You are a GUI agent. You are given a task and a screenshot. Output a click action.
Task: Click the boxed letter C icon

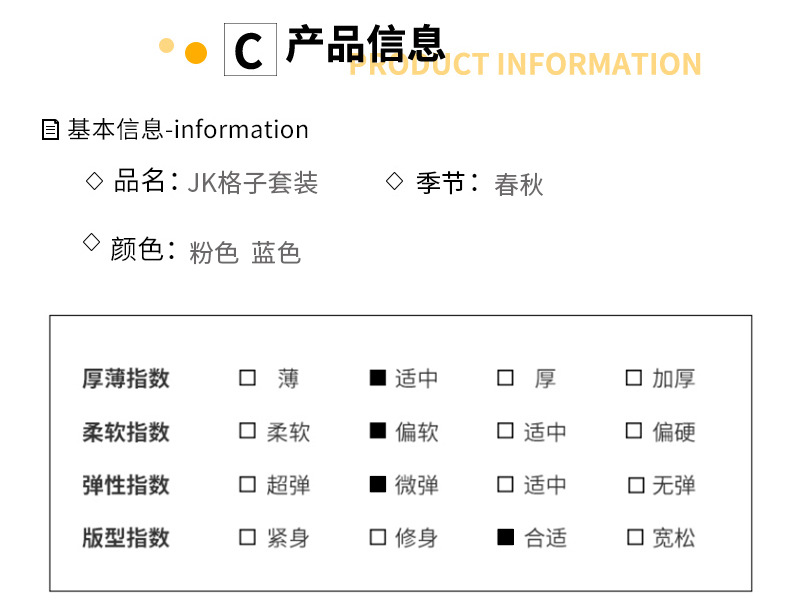(x=249, y=49)
